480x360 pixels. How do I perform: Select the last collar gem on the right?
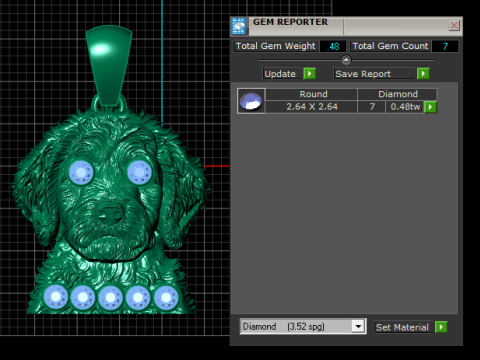pyautogui.click(x=166, y=297)
